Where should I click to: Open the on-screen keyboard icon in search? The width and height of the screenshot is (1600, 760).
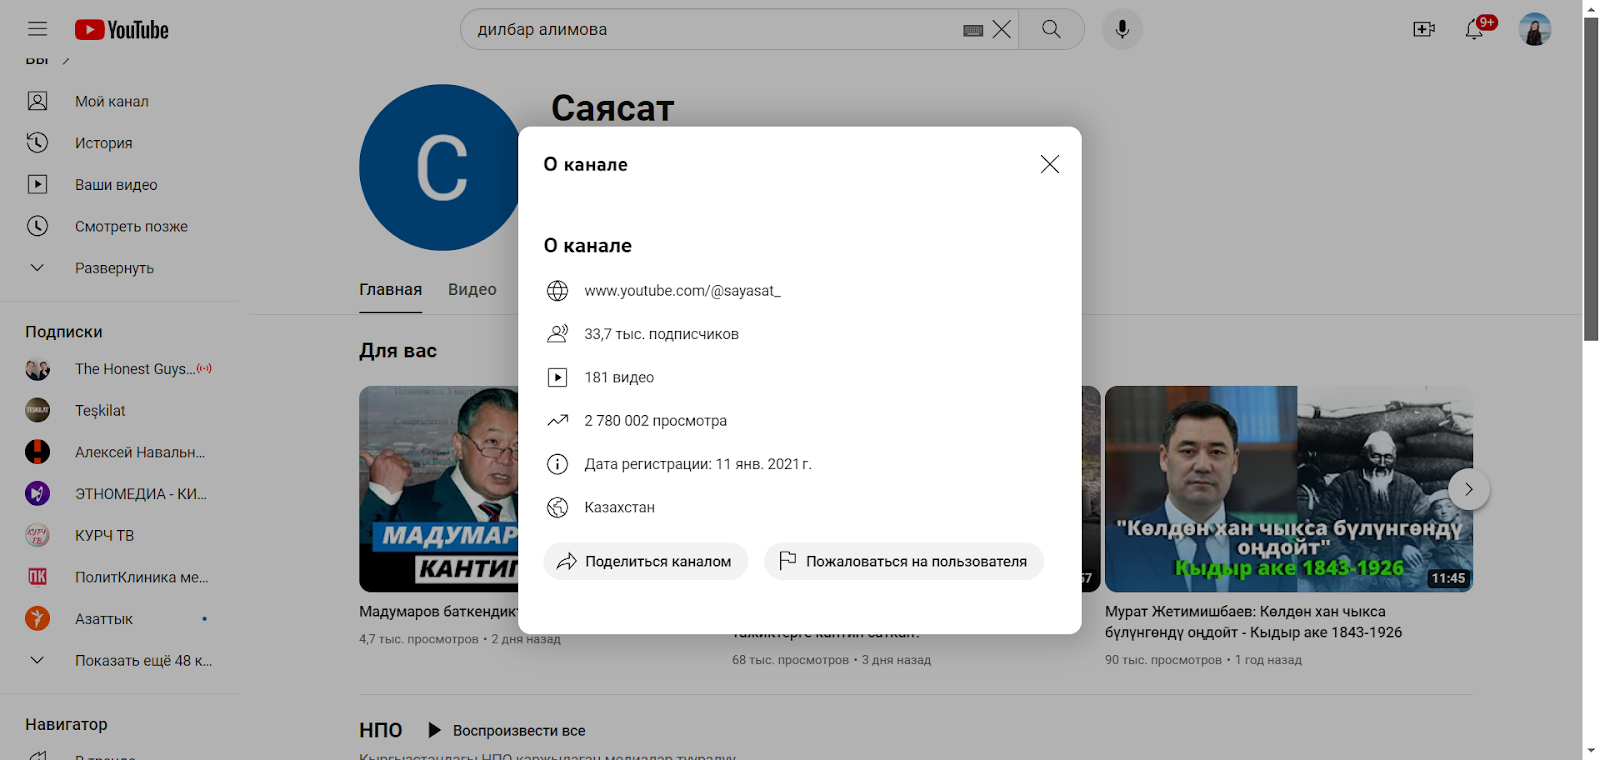[x=973, y=30]
